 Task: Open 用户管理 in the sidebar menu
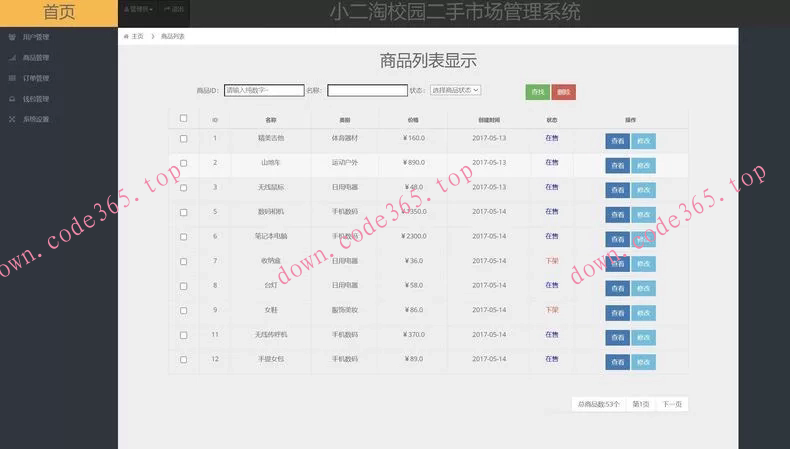click(36, 37)
